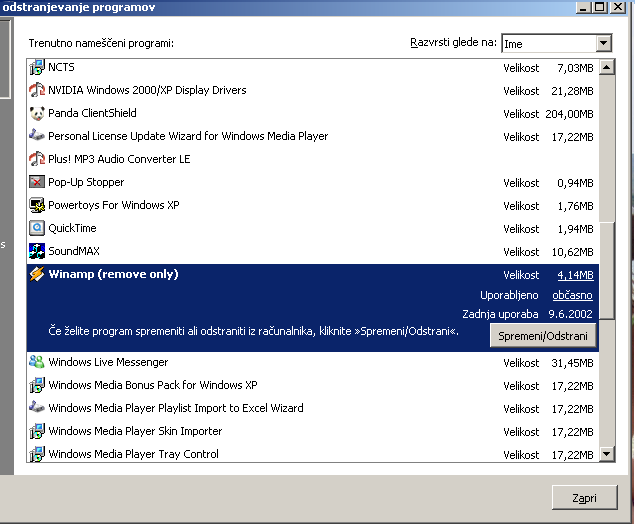This screenshot has width=635, height=526.
Task: Click the Windows Live Messenger icon
Action: 37,362
